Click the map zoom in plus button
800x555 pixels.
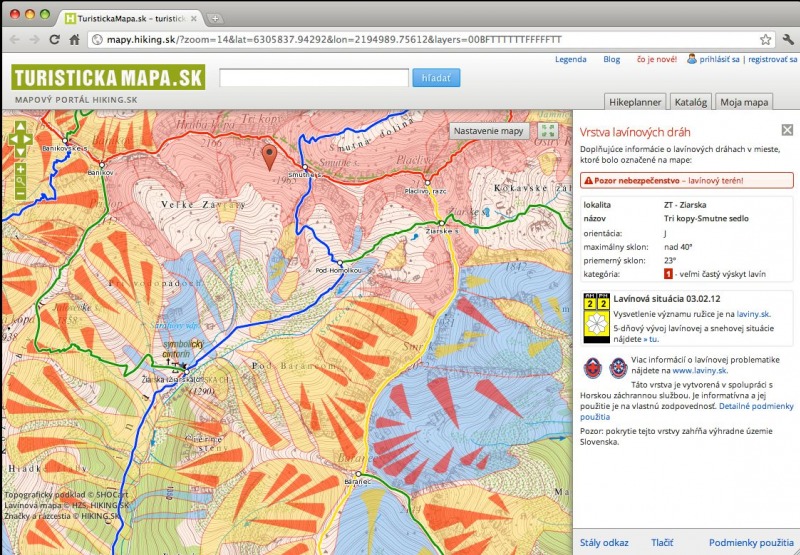pos(21,169)
